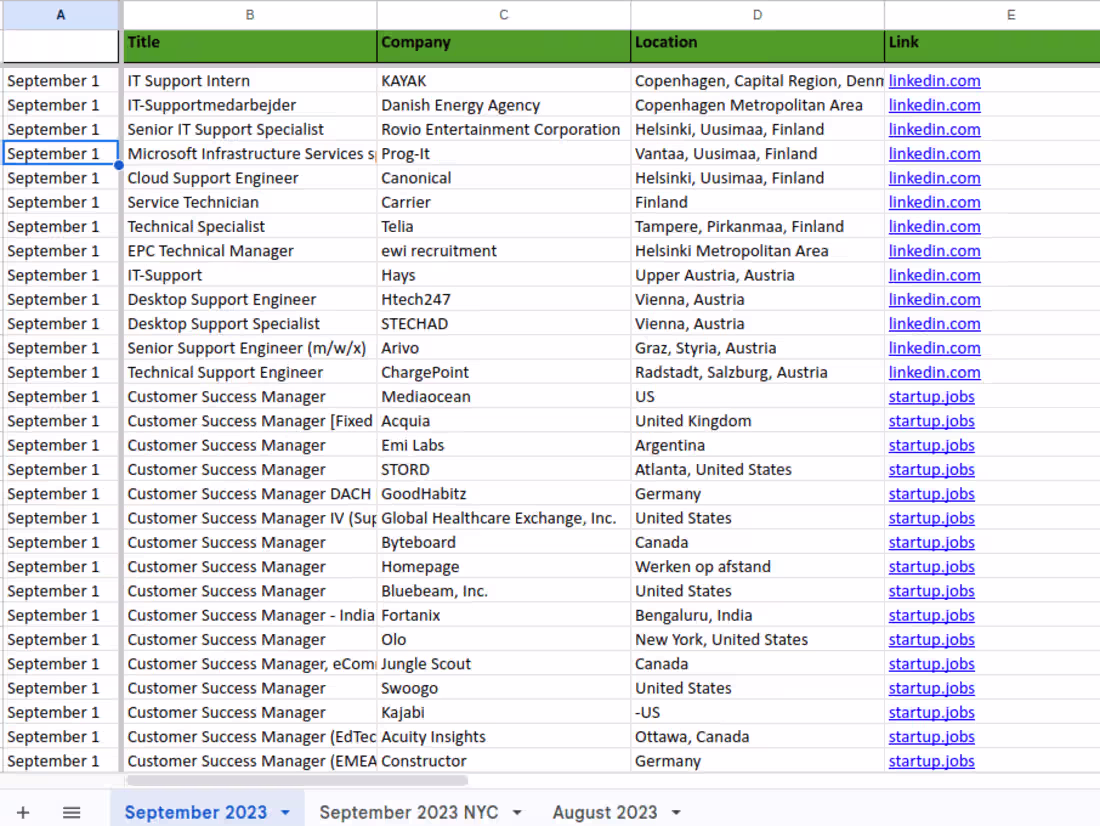
Task: Select Graz, Styria, Austria cell
Action: pyautogui.click(x=758, y=348)
